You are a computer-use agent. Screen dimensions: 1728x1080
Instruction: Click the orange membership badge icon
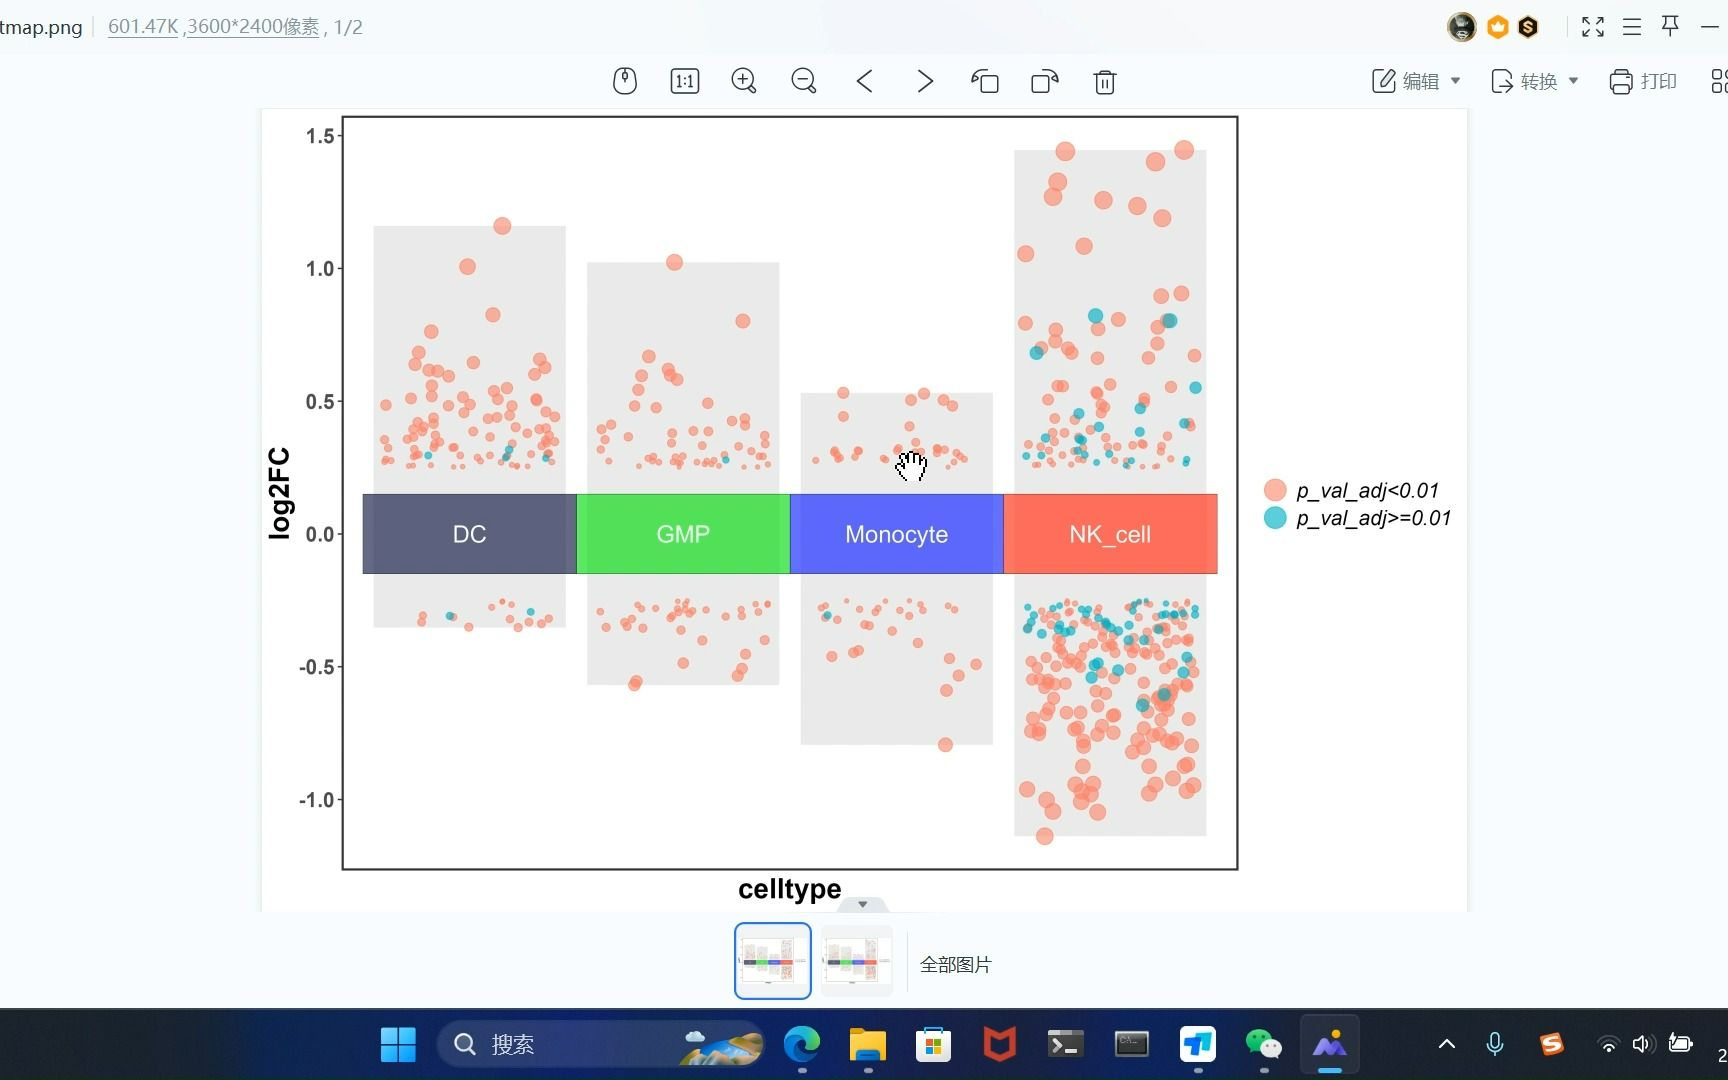click(1497, 27)
